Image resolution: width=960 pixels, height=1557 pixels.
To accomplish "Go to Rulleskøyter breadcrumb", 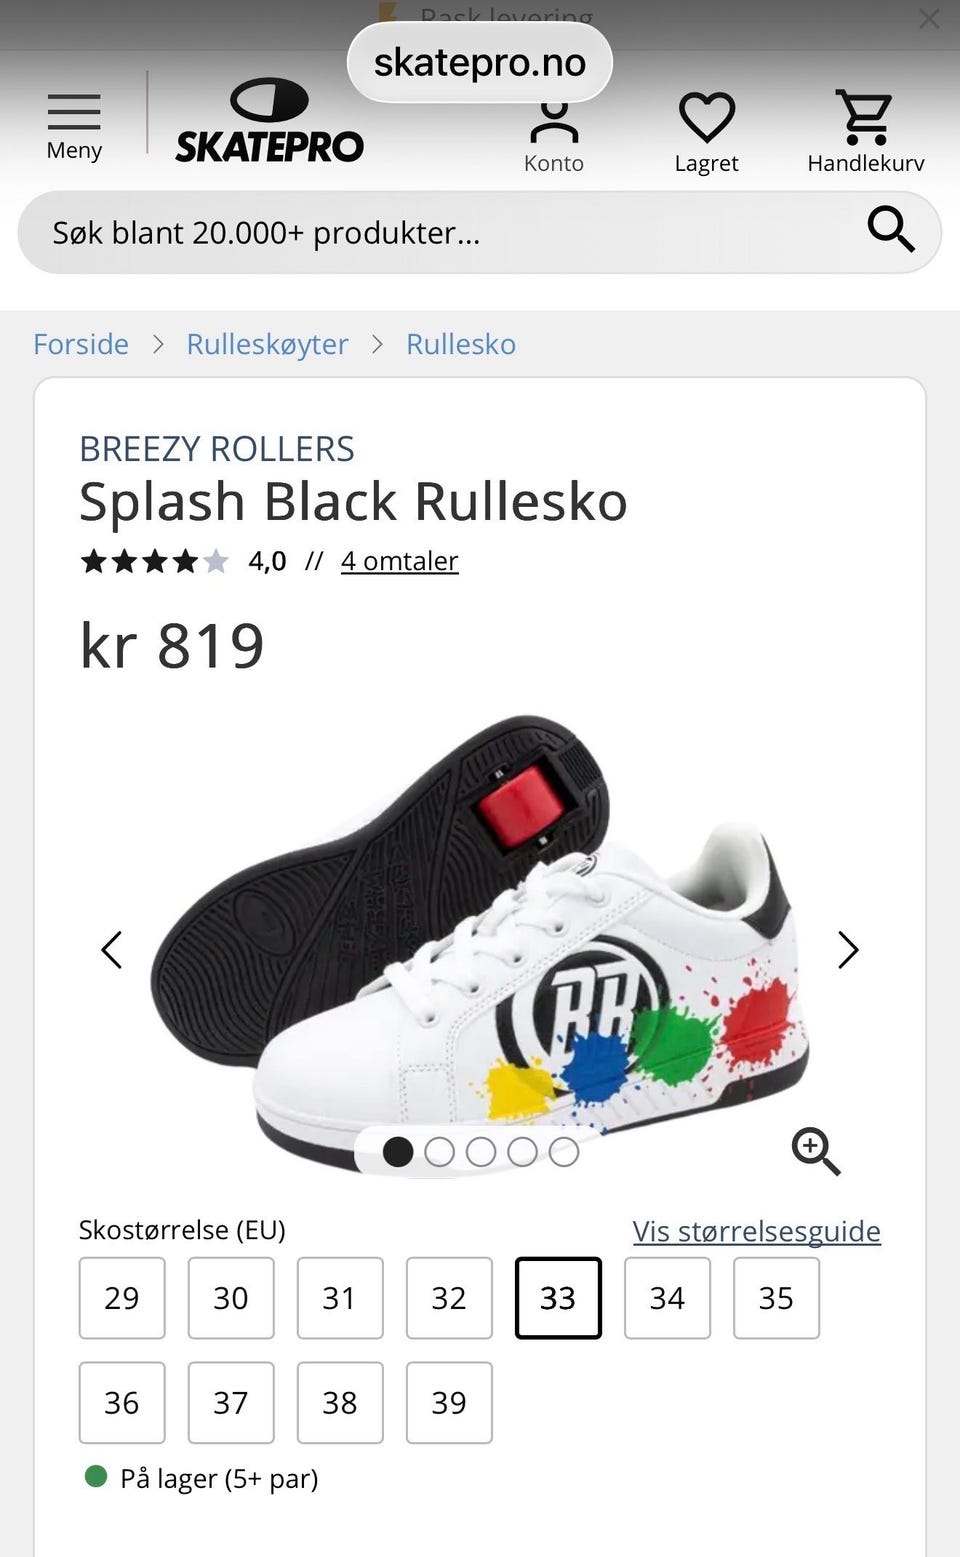I will click(x=267, y=344).
